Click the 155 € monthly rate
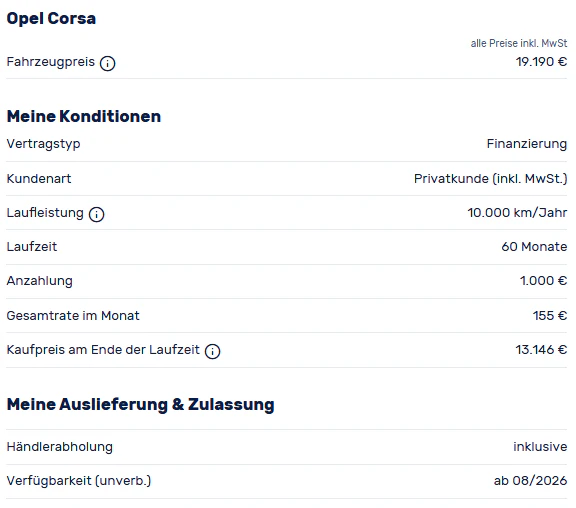This screenshot has width=576, height=508. coord(550,316)
